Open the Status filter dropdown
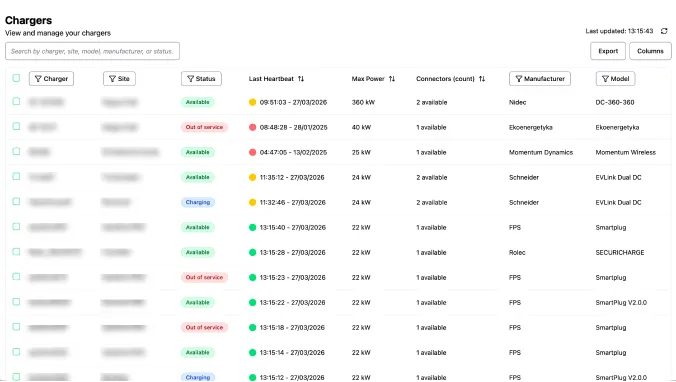The width and height of the screenshot is (676, 382). (x=201, y=78)
